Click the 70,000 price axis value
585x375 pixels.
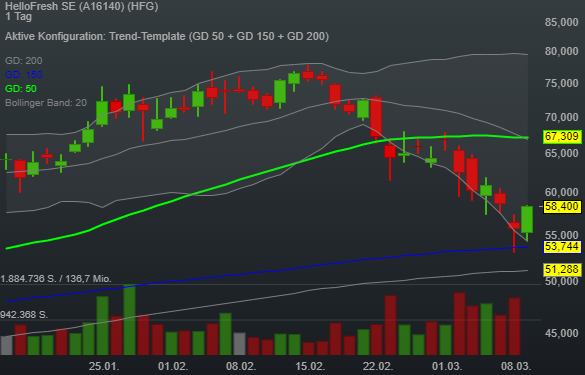[561, 118]
